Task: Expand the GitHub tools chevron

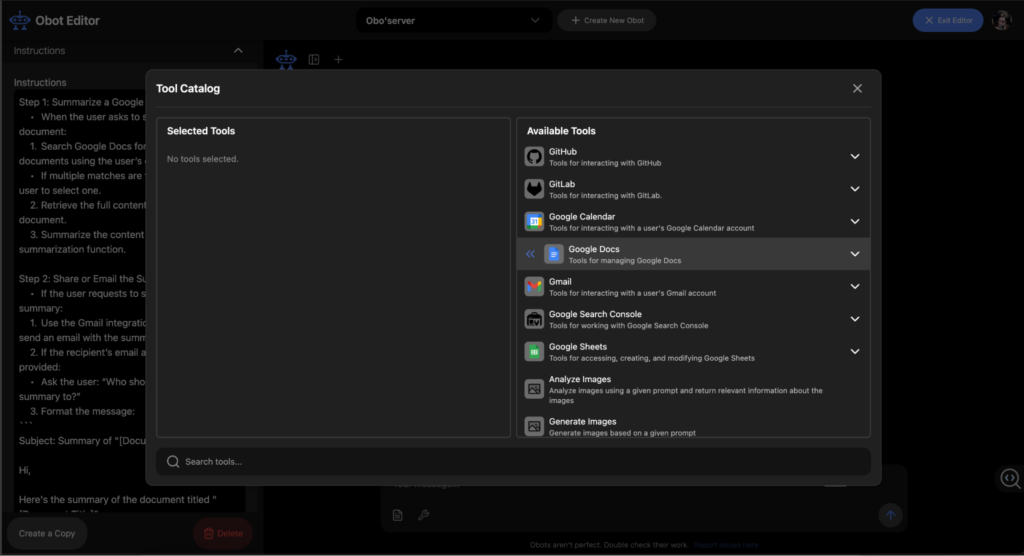Action: 854,157
